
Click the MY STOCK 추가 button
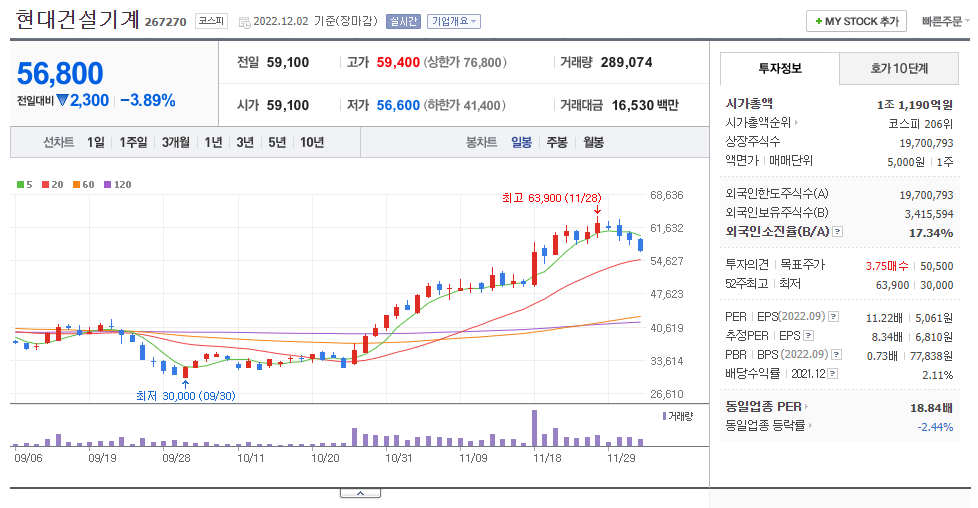(856, 21)
